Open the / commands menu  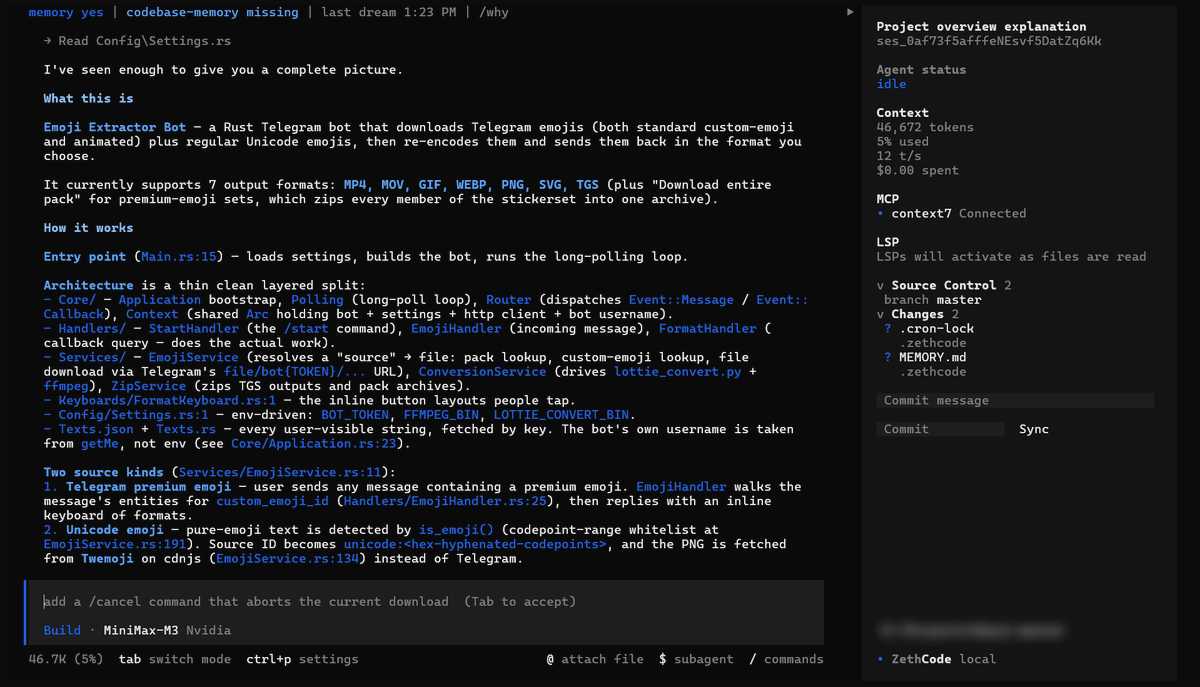tap(786, 659)
